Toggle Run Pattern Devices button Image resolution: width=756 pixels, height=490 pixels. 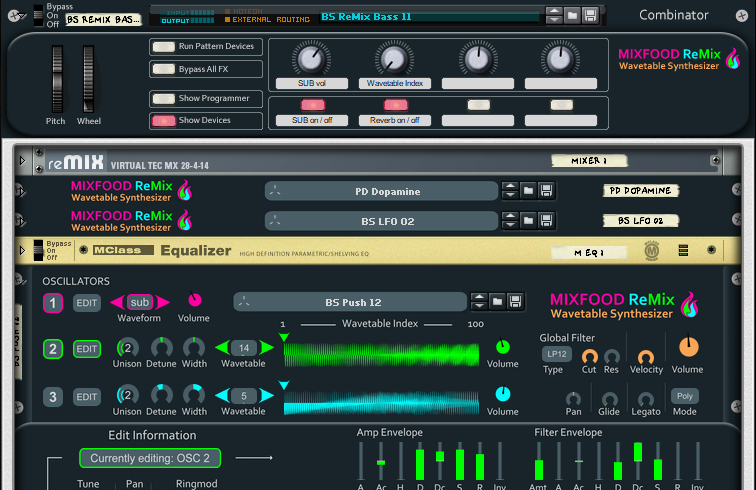(164, 47)
